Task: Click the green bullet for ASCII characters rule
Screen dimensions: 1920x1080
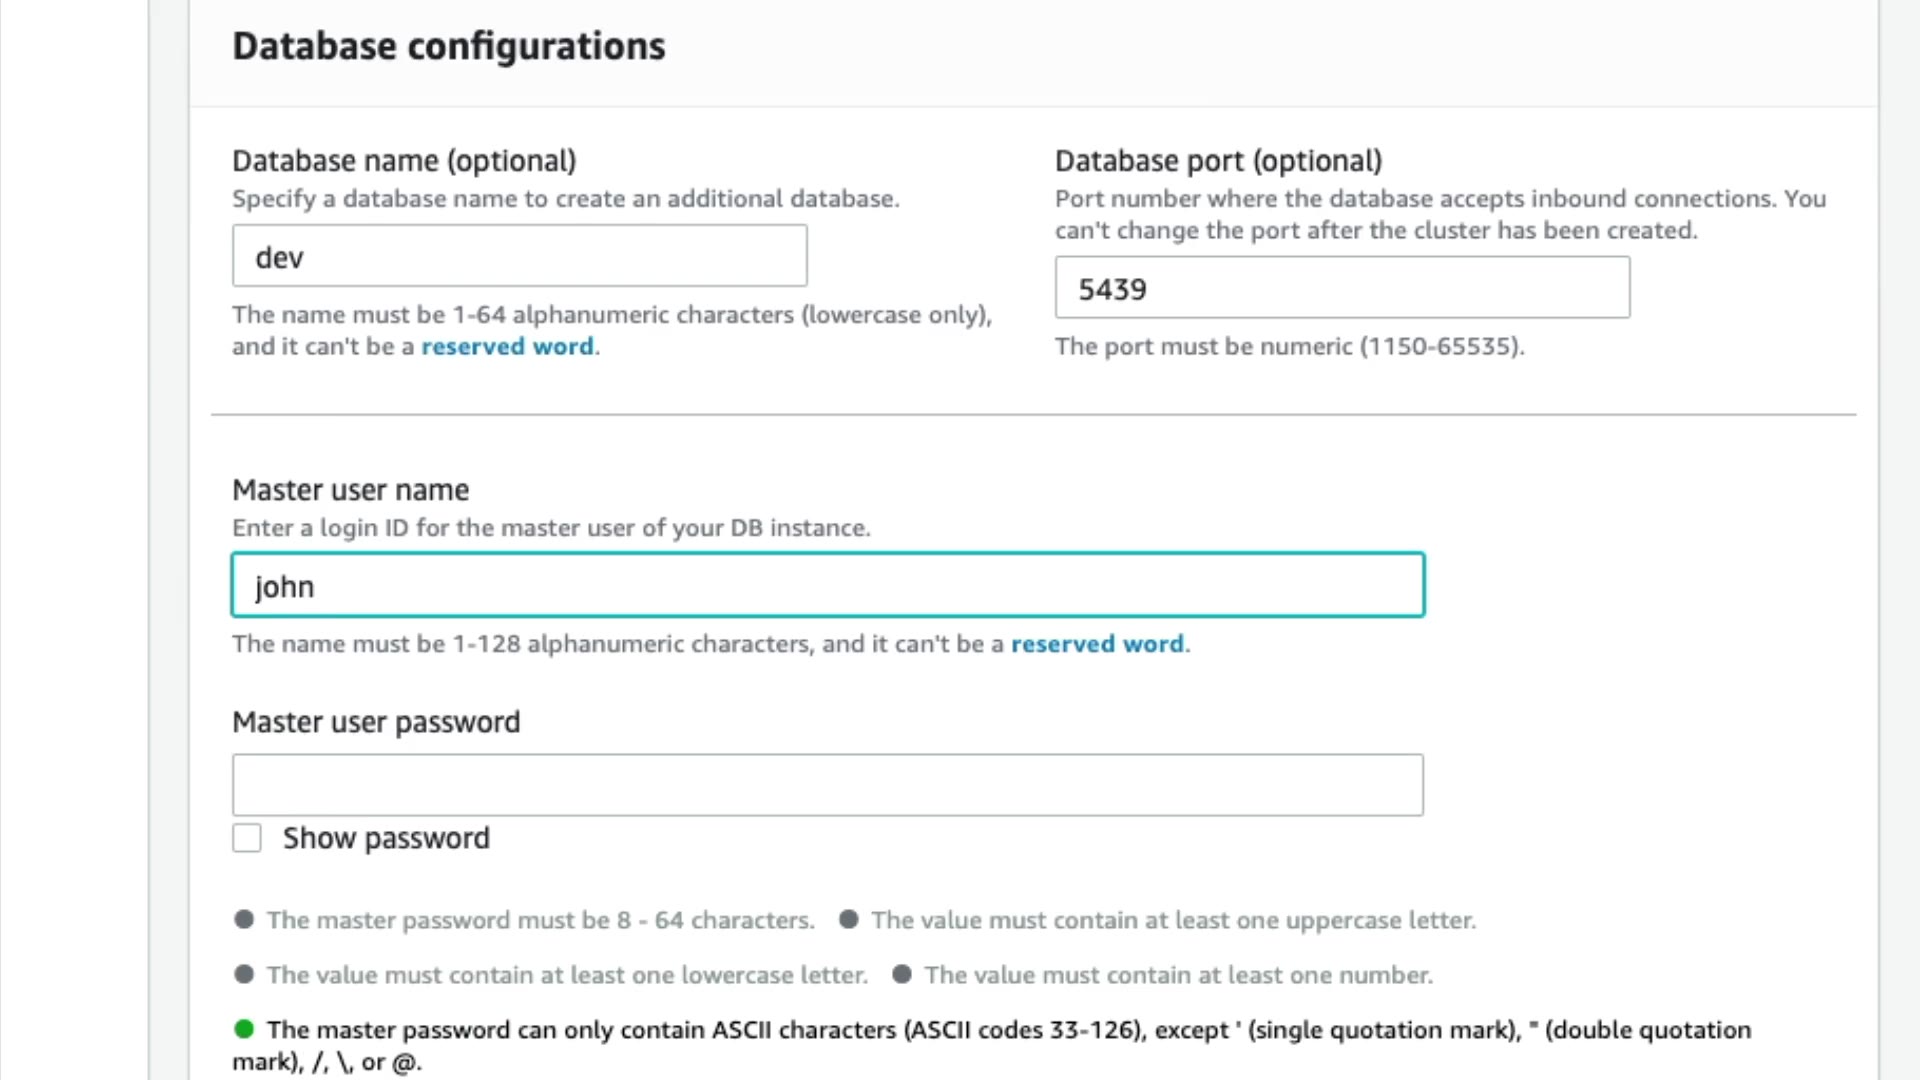Action: click(x=244, y=1029)
